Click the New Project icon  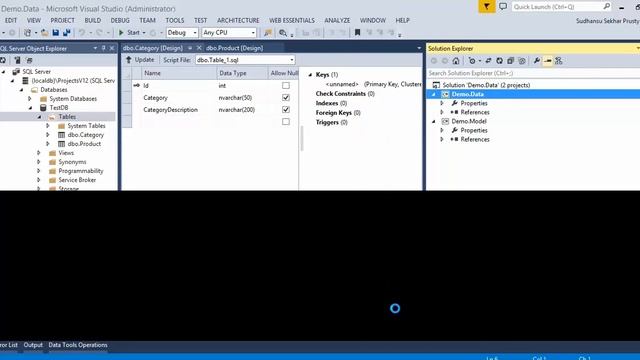pos(27,33)
